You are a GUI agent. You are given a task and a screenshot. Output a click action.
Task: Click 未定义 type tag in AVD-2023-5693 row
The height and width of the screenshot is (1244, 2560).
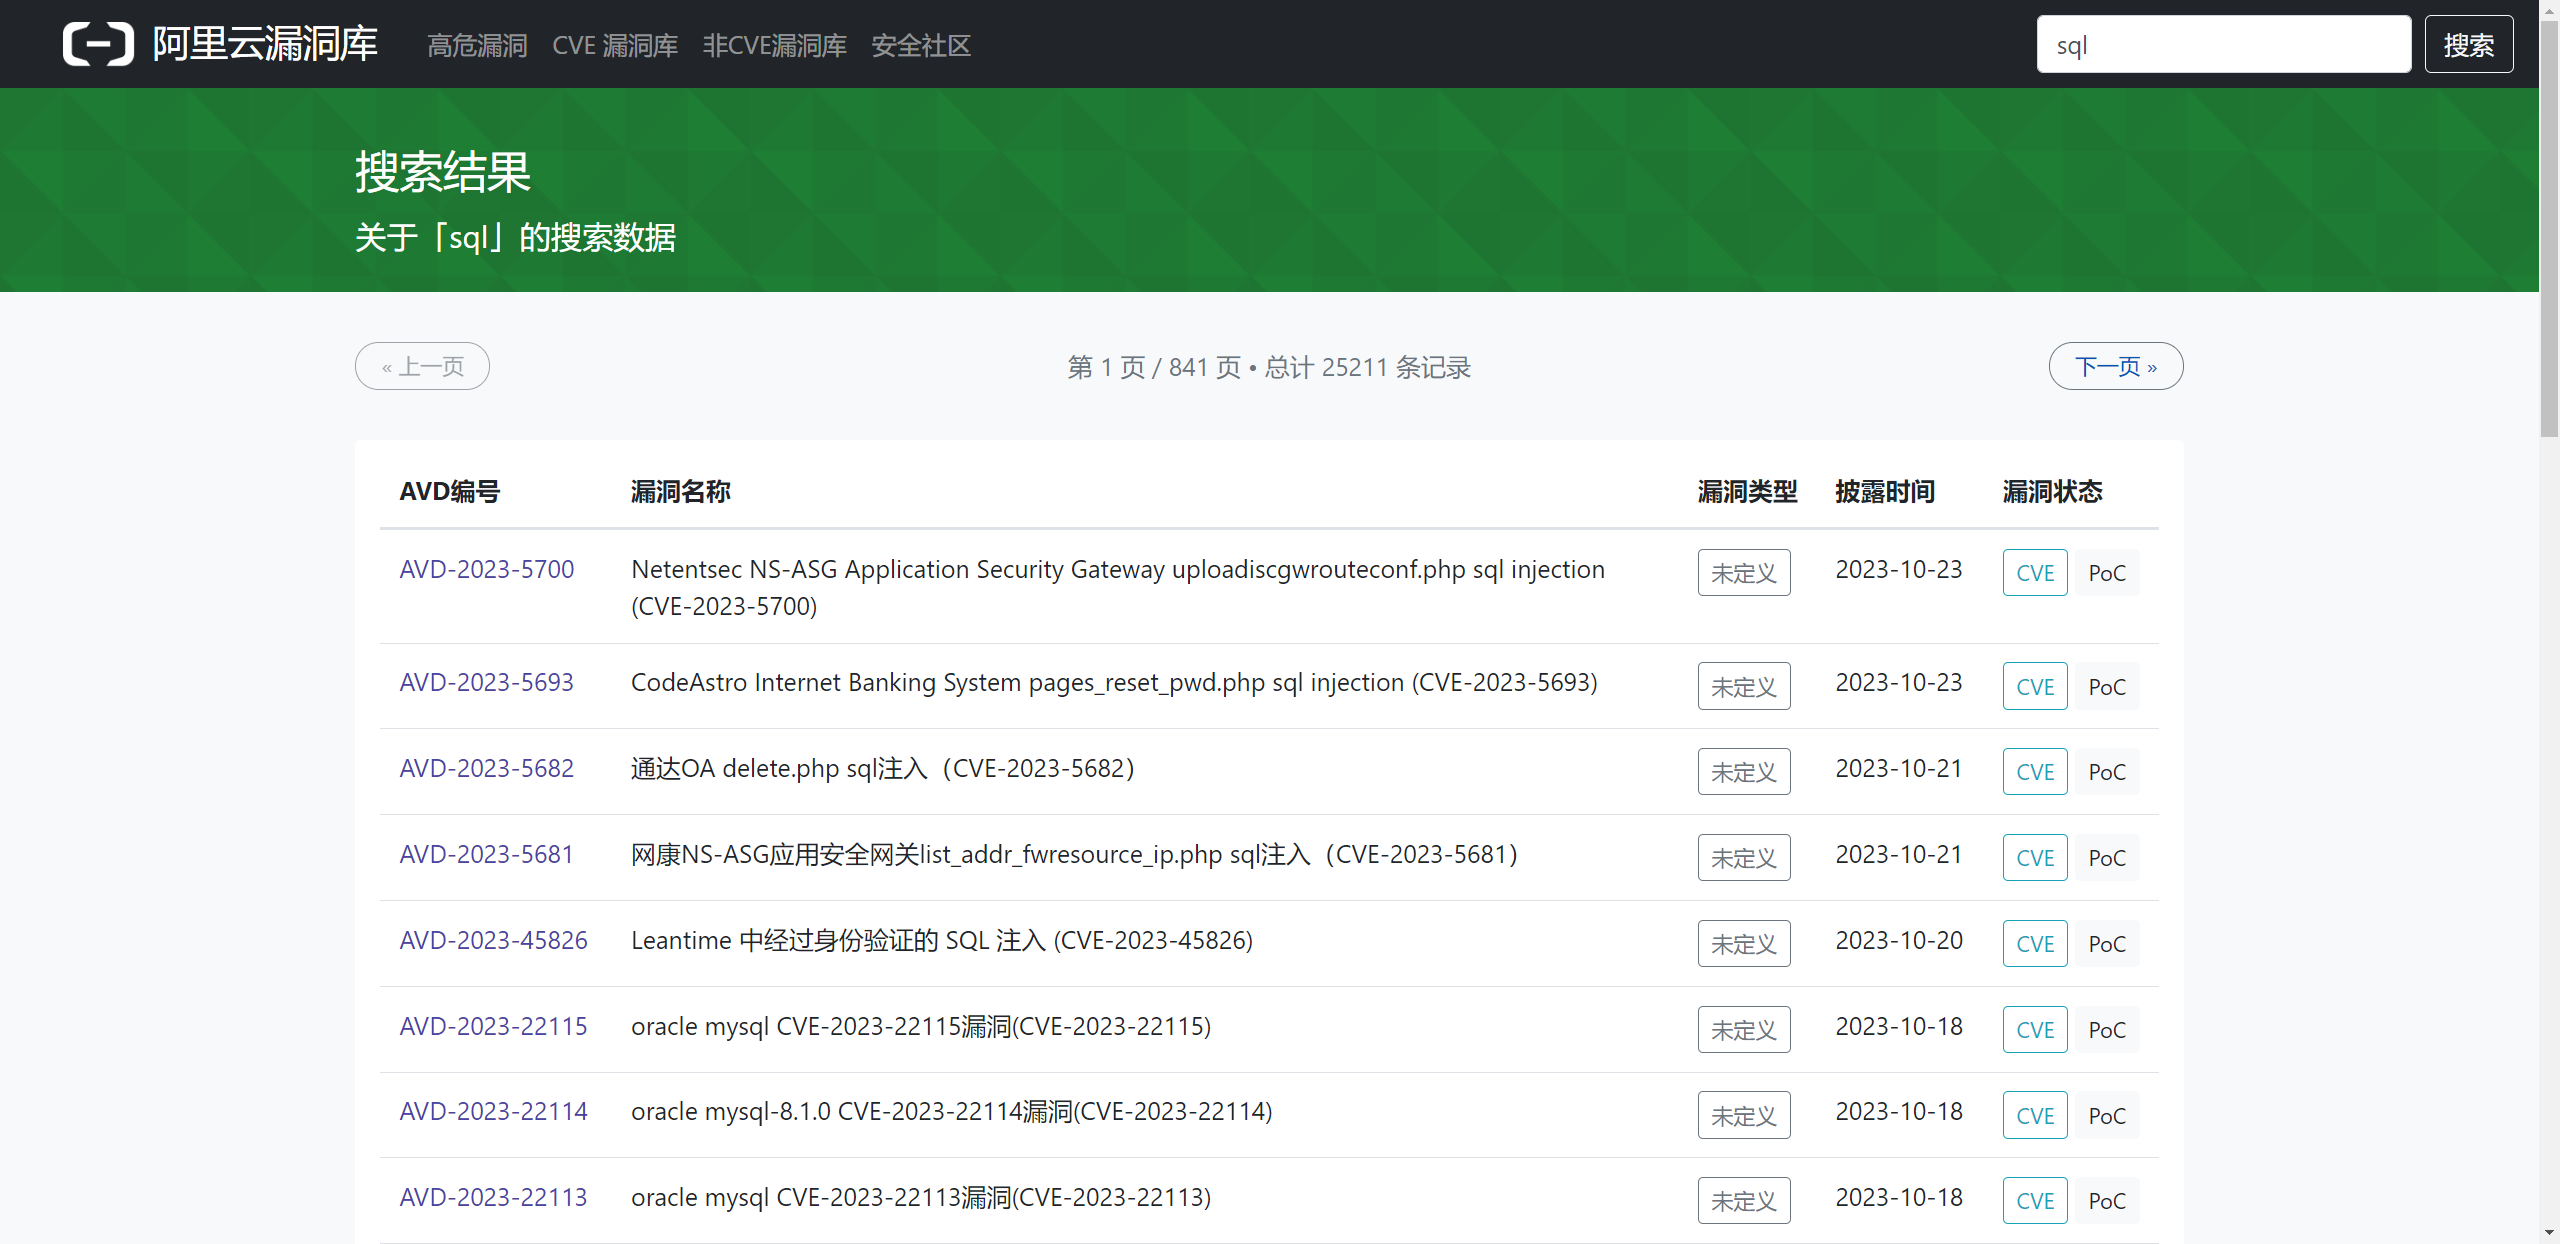pos(1744,687)
